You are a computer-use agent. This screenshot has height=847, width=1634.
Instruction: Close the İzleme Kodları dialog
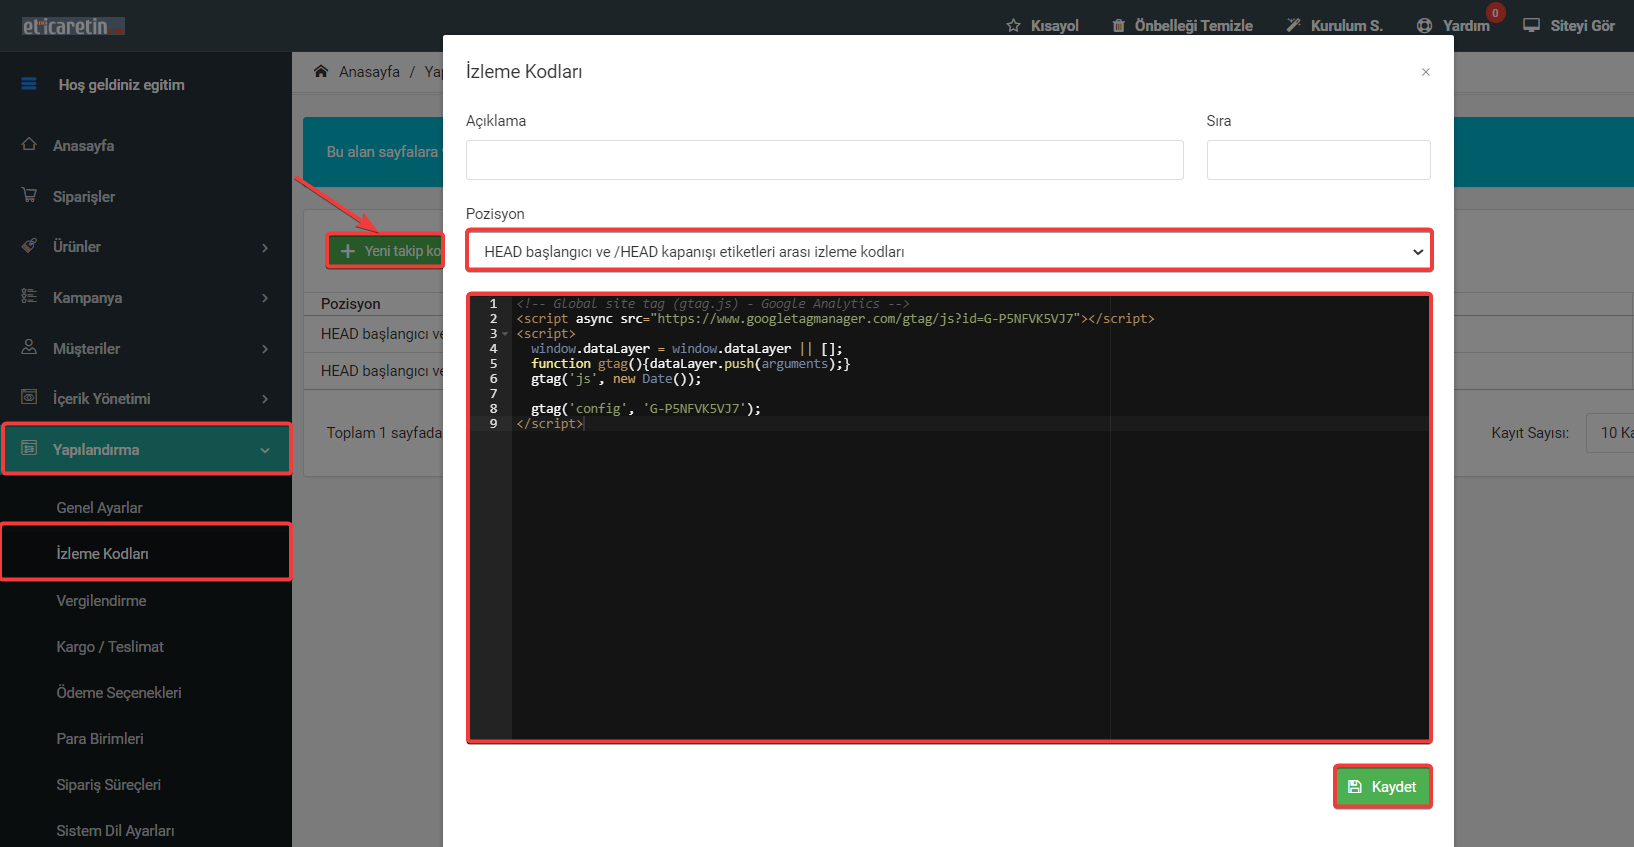coord(1426,72)
